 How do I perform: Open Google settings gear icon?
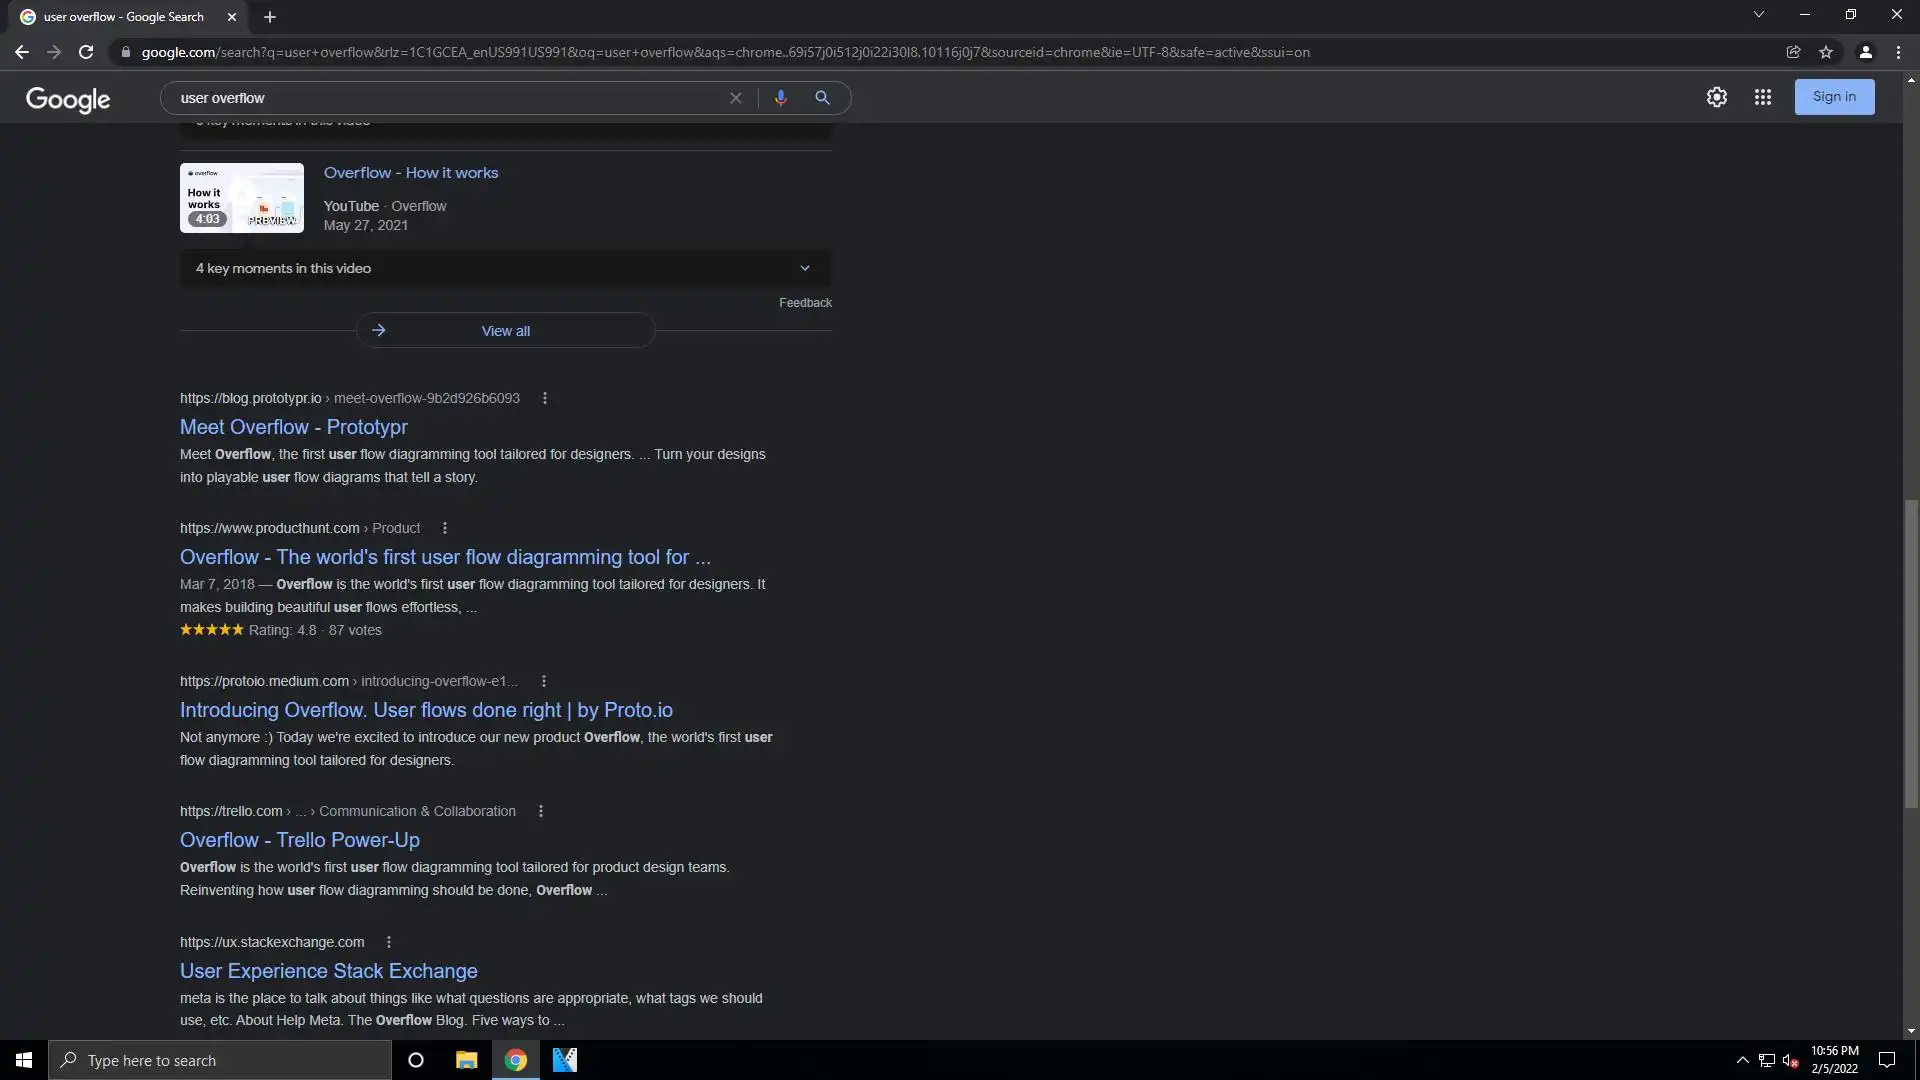click(1716, 97)
